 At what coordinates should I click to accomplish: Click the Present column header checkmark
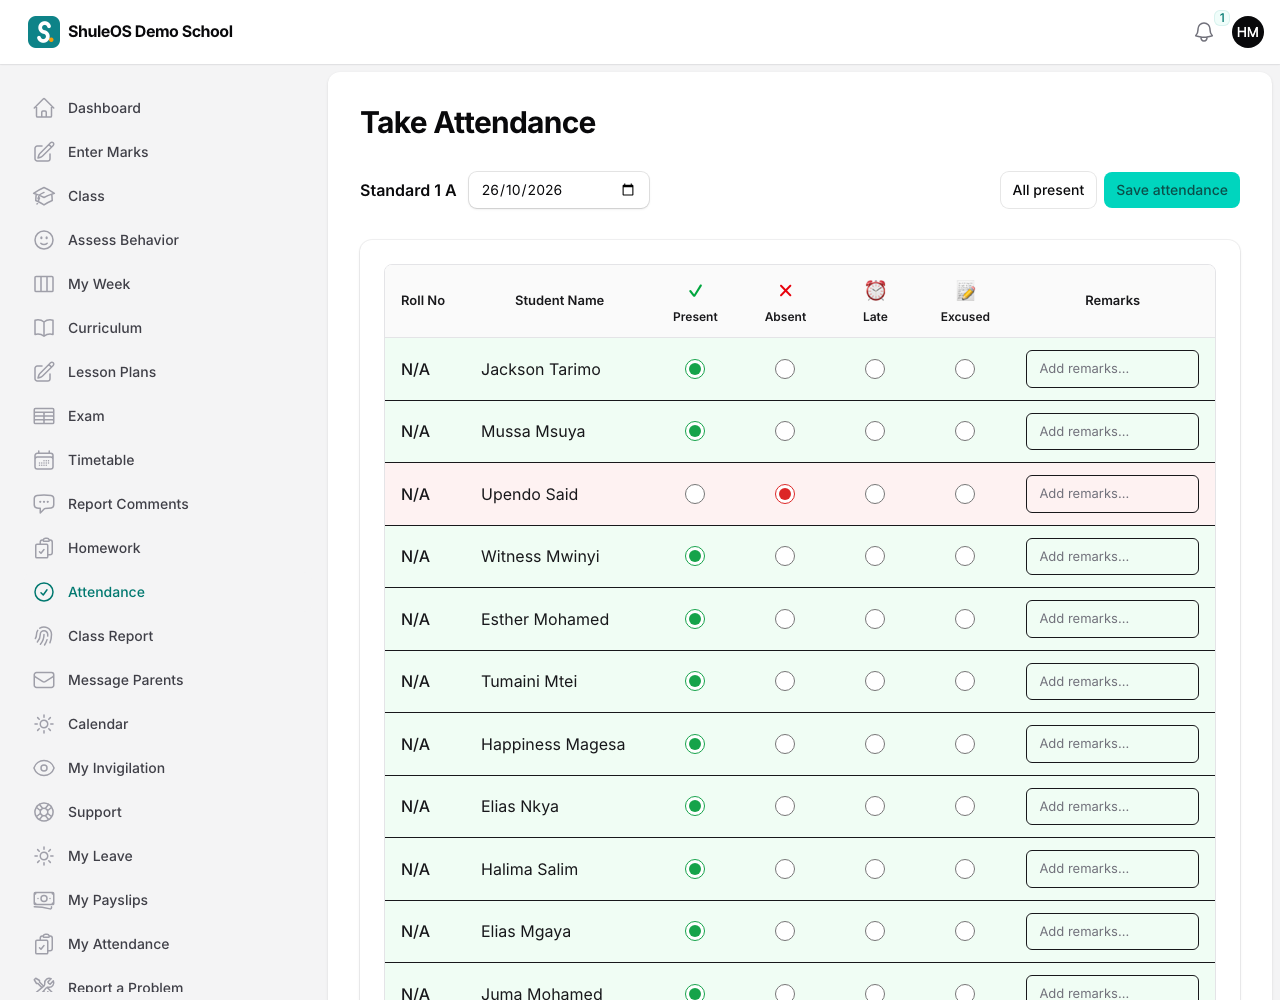(695, 291)
